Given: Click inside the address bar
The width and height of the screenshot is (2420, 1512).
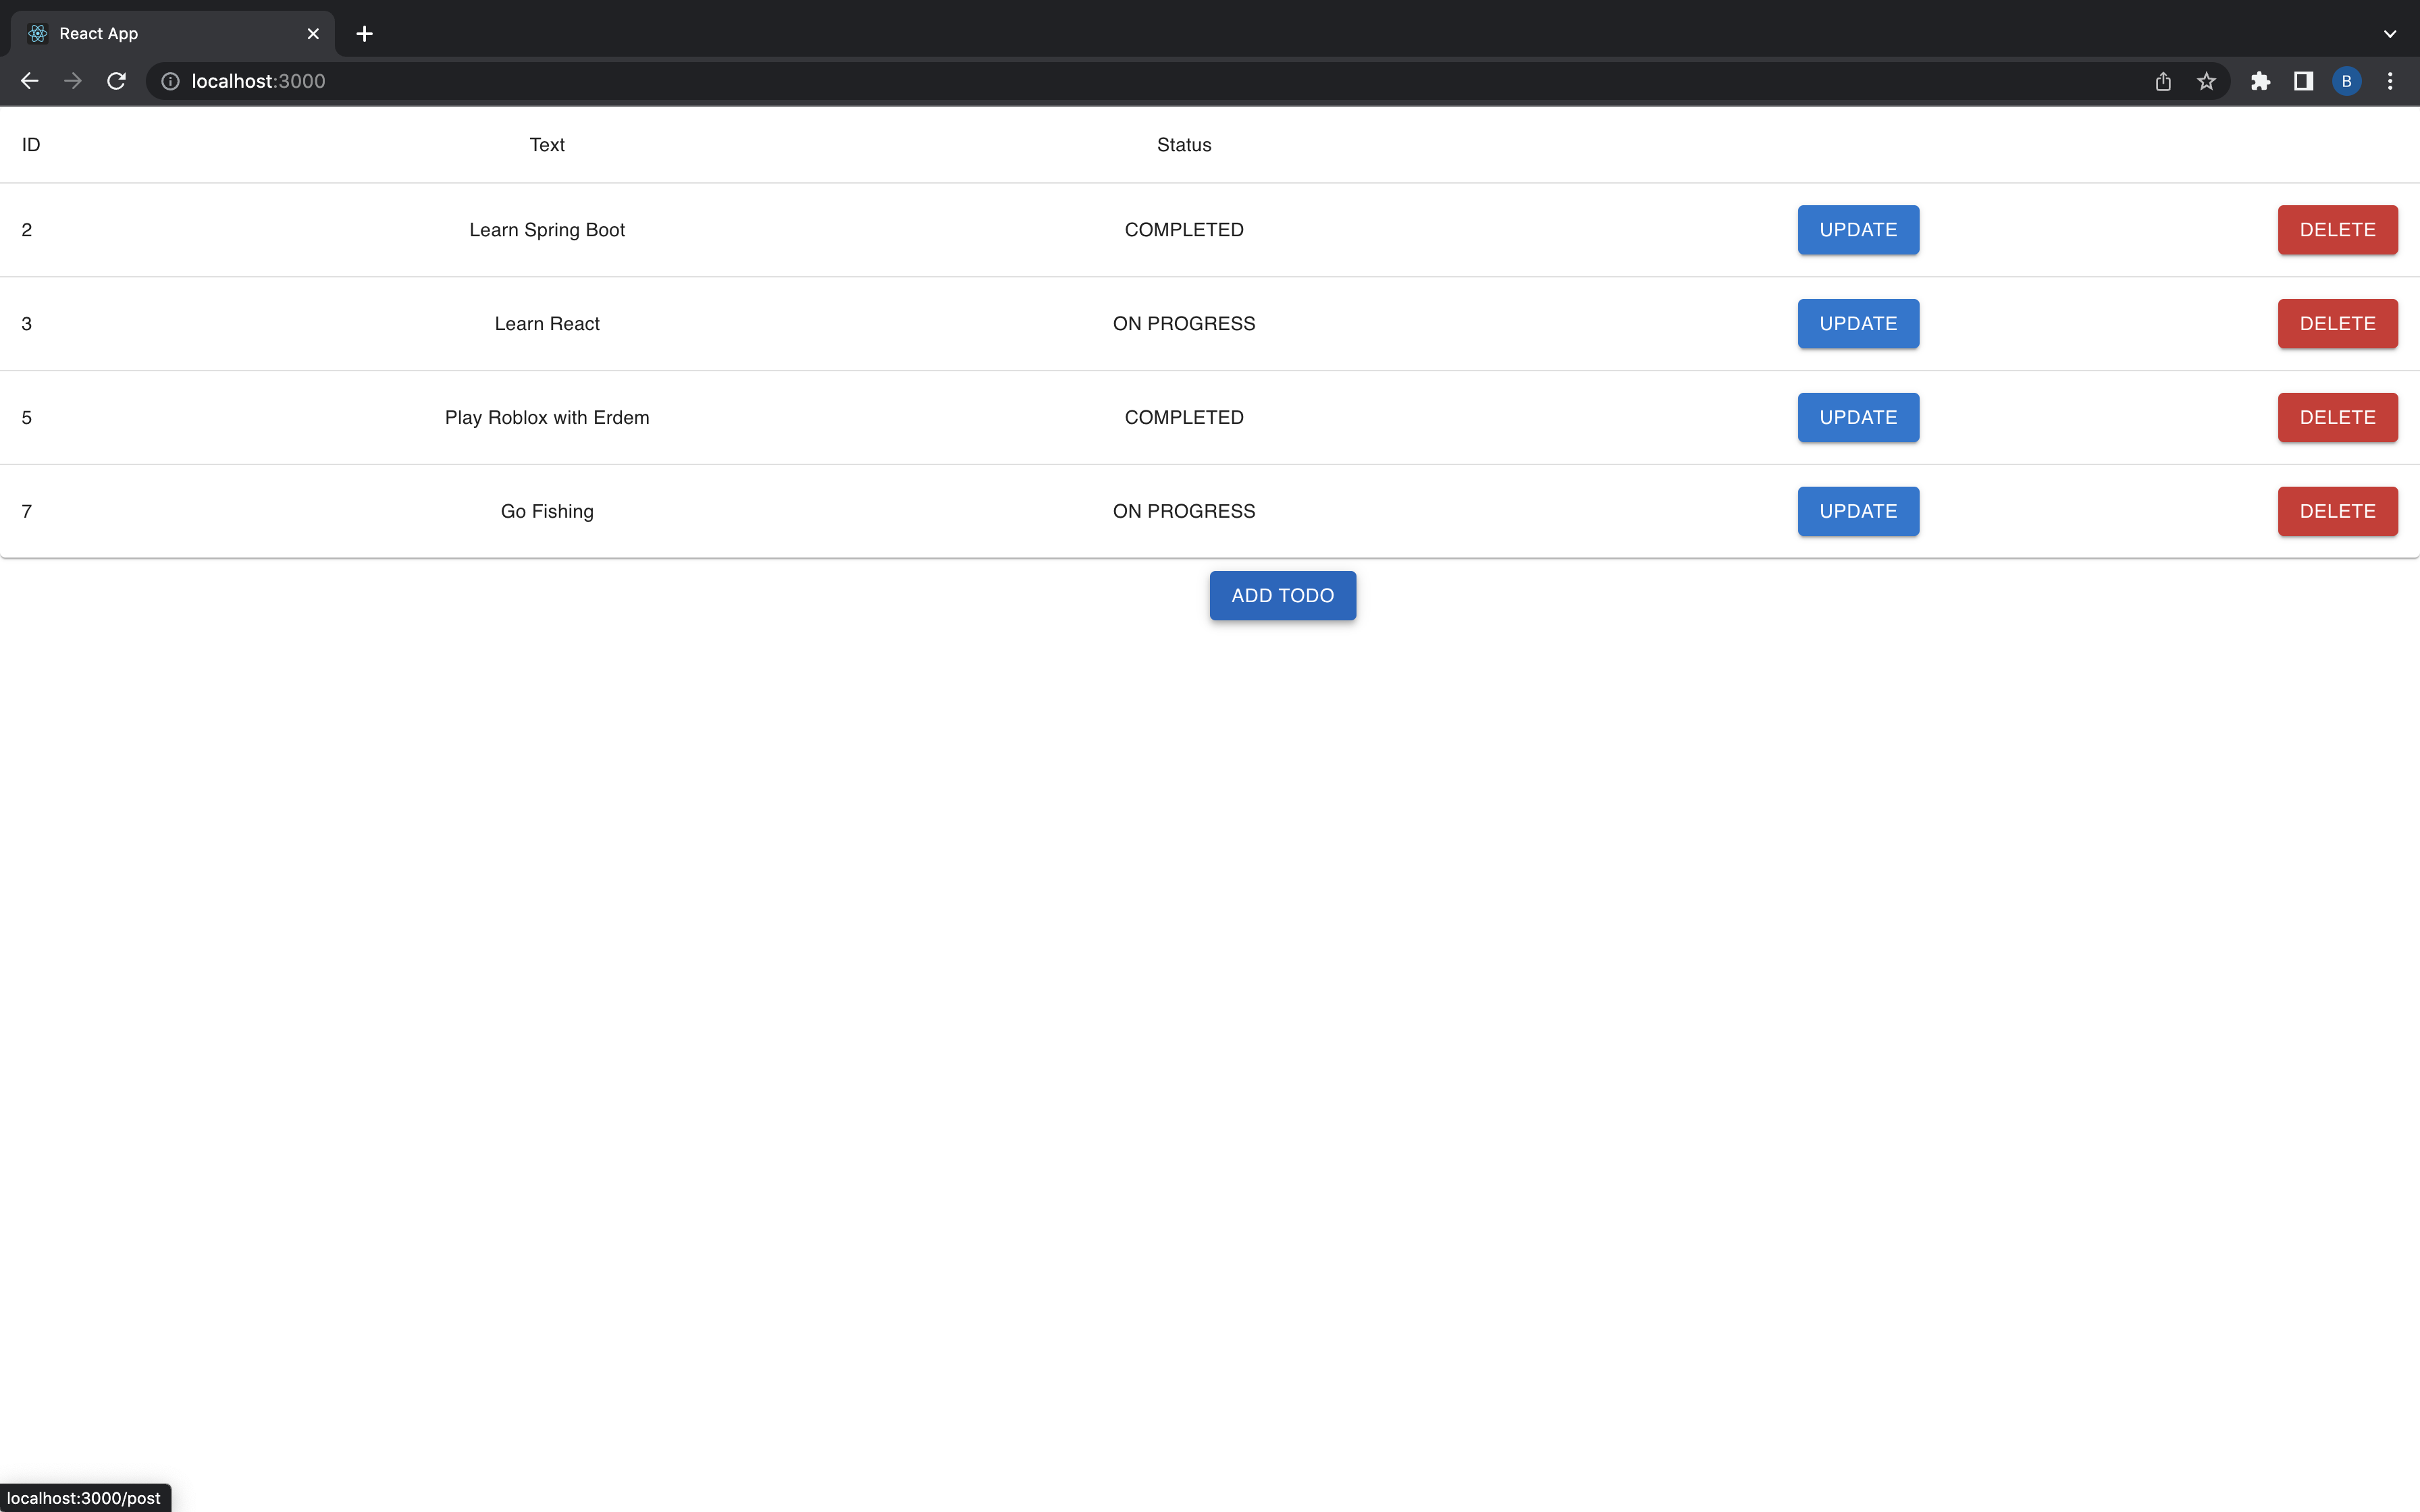Looking at the screenshot, I should click(x=700, y=81).
